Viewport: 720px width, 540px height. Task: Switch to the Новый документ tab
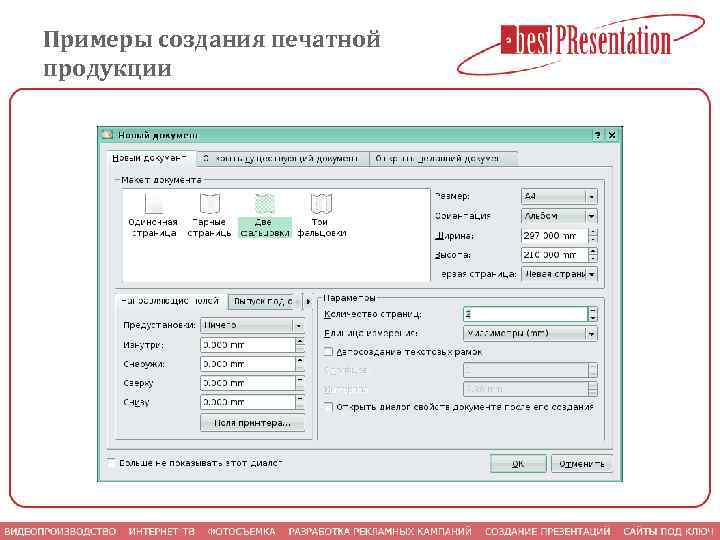pyautogui.click(x=150, y=158)
